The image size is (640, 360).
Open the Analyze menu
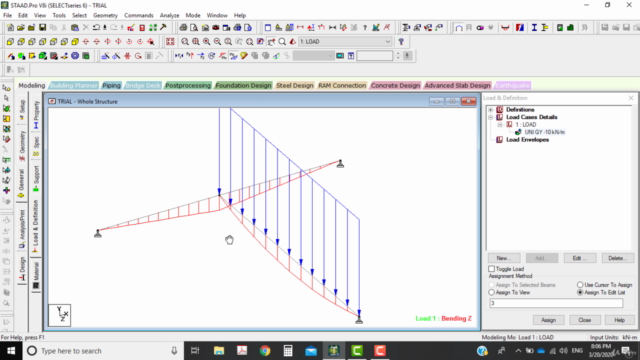tap(169, 16)
